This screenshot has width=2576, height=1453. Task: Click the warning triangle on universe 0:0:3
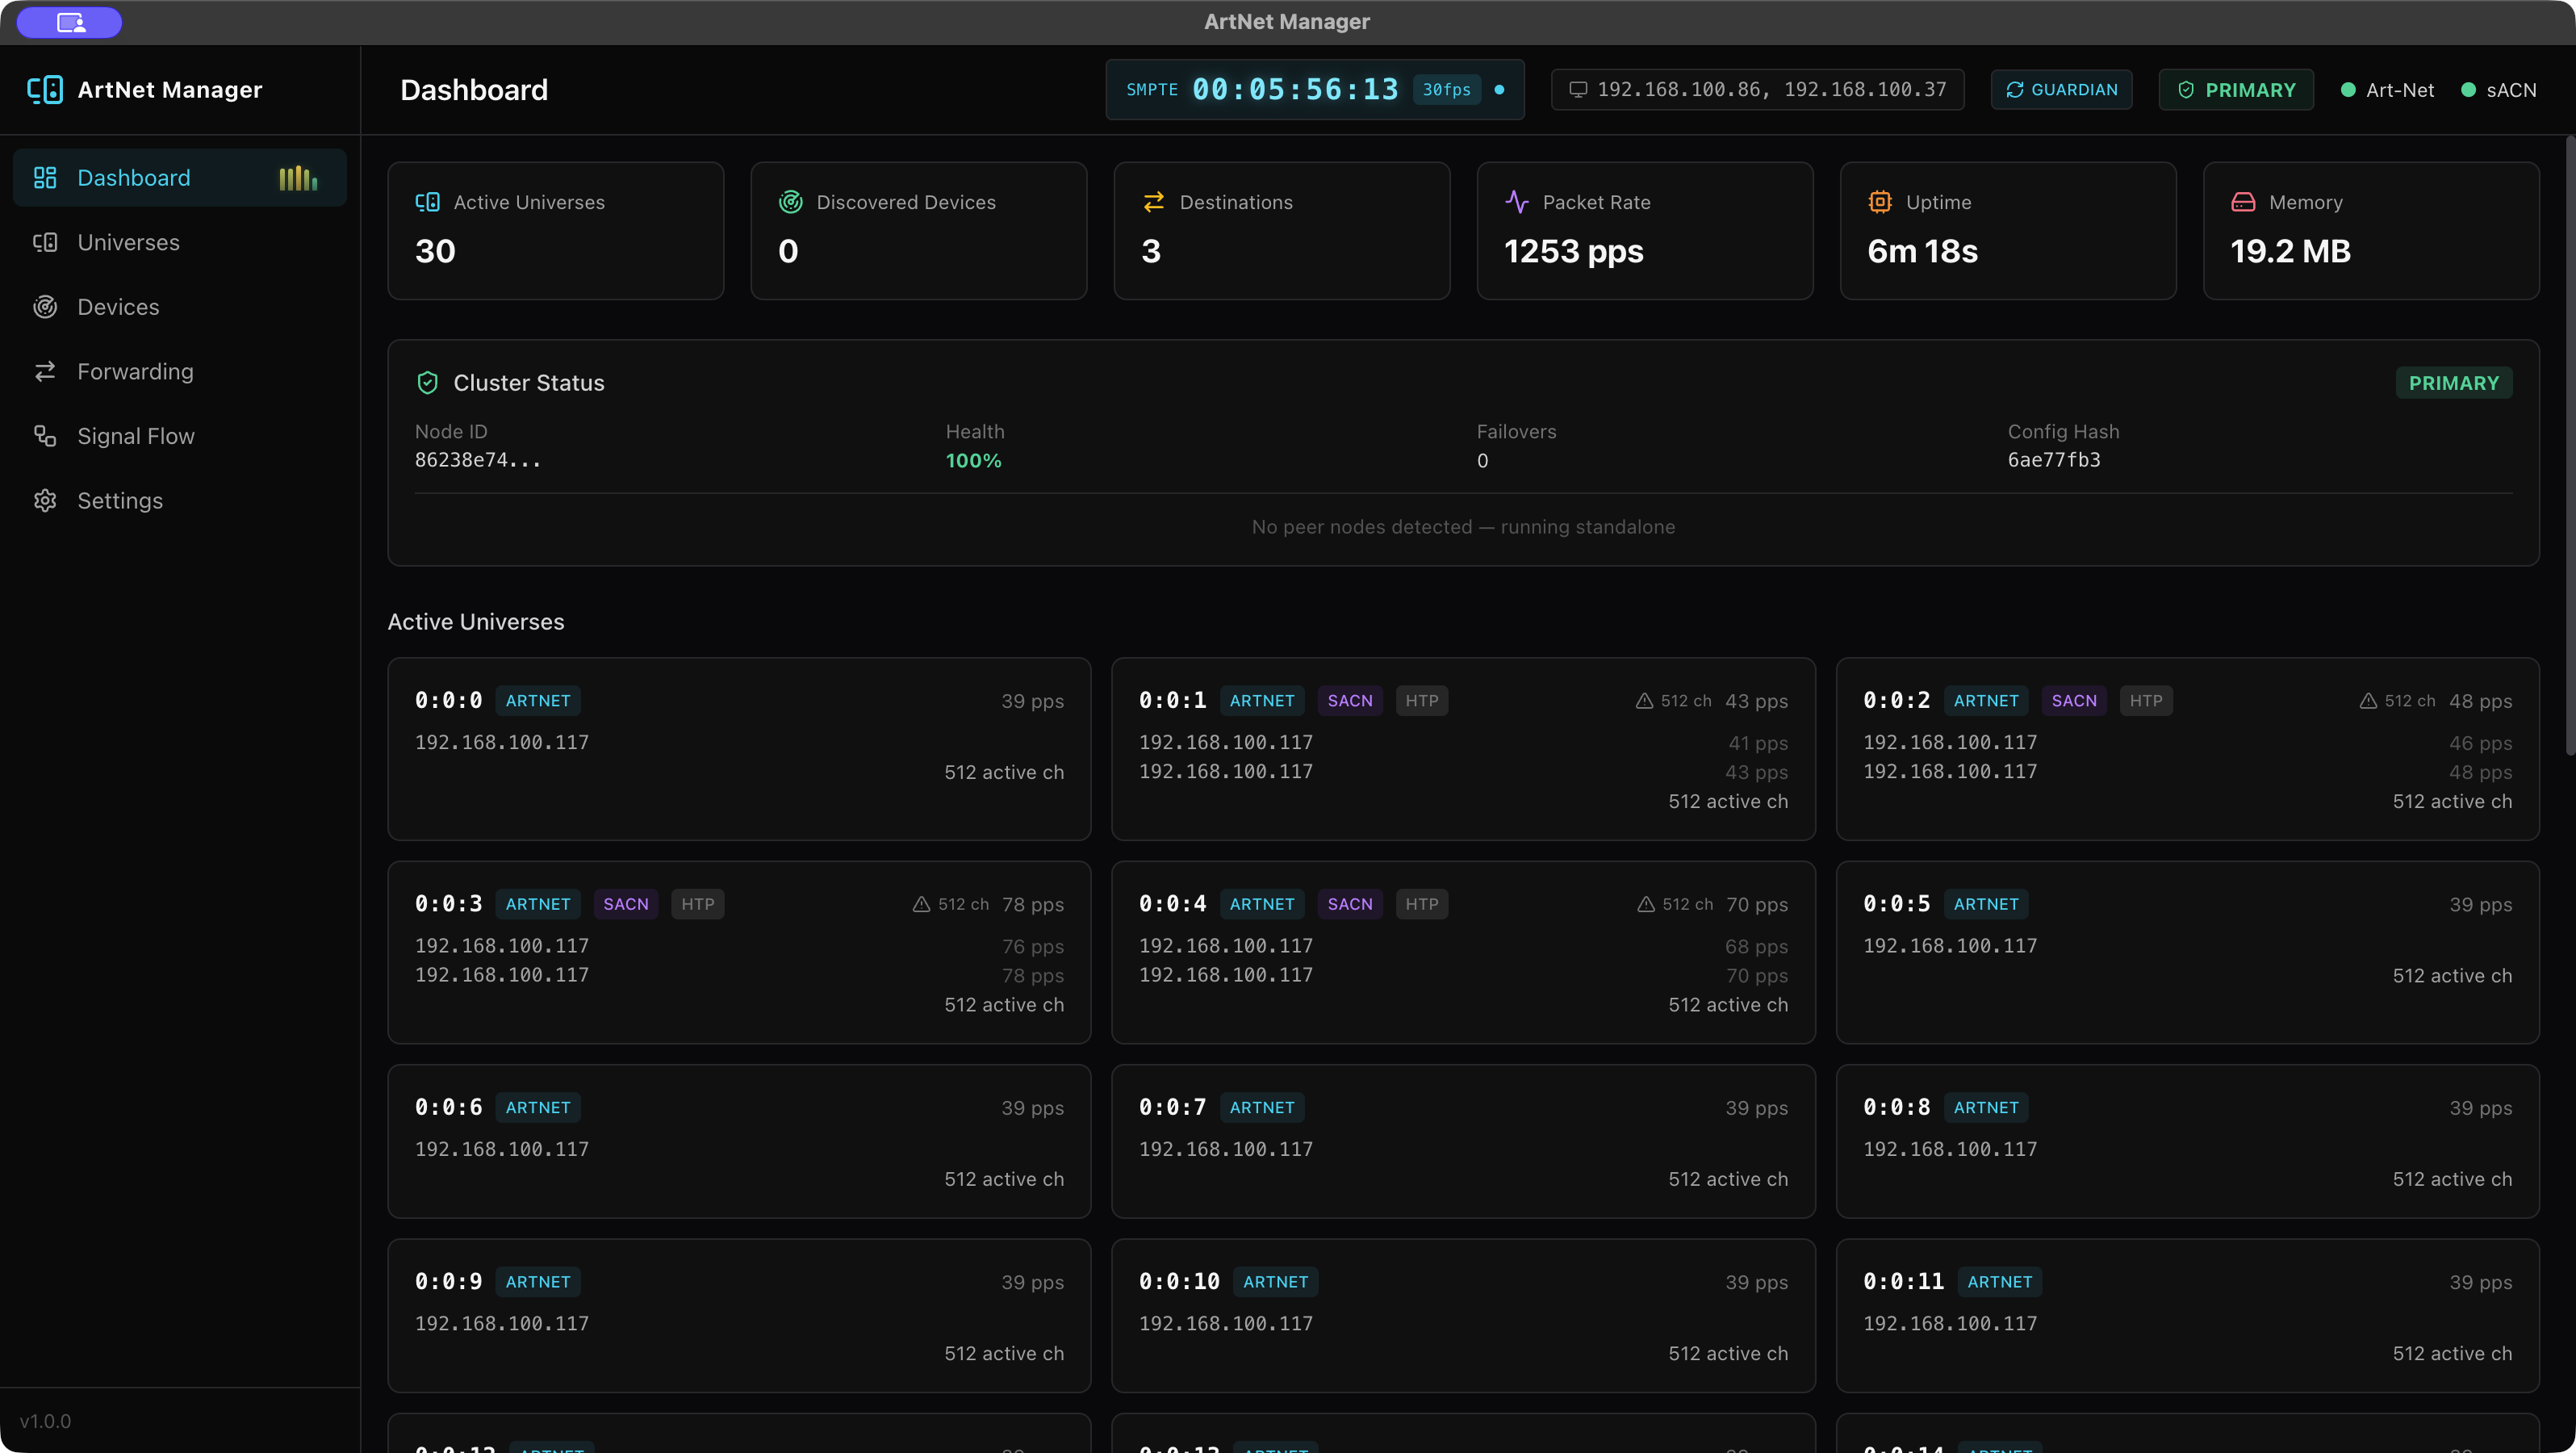click(921, 904)
